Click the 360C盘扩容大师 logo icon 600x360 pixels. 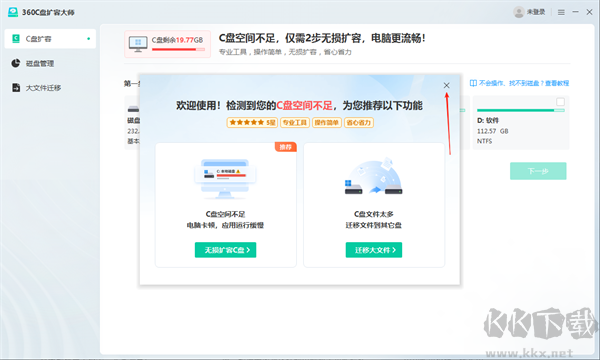click(x=13, y=12)
